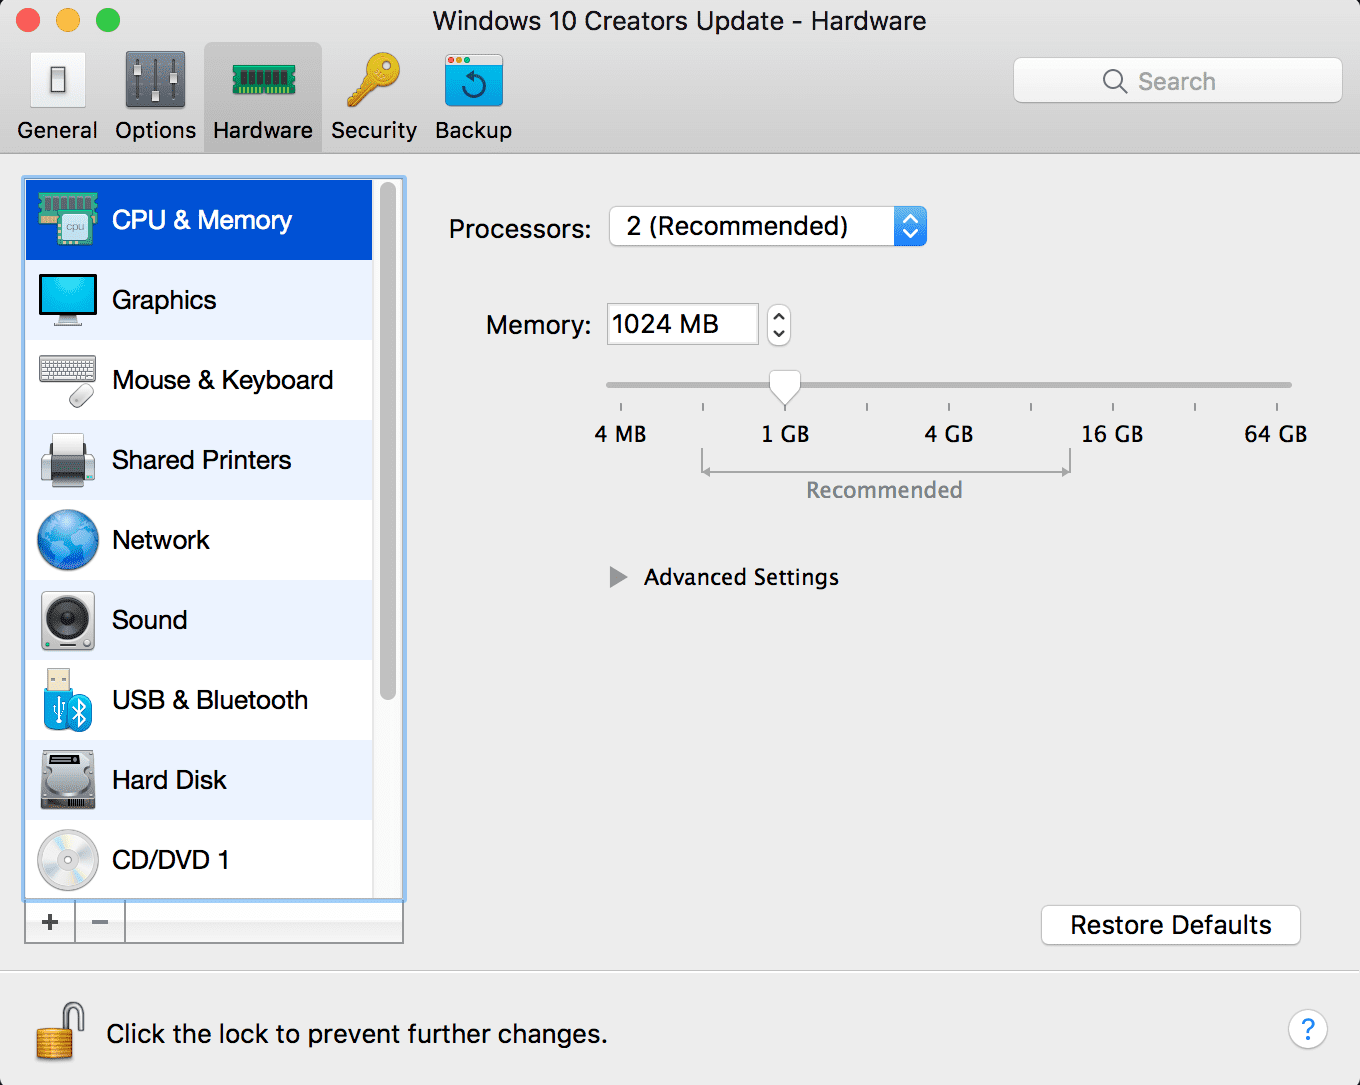Click the Hardware tab label
The image size is (1360, 1085).
[263, 130]
